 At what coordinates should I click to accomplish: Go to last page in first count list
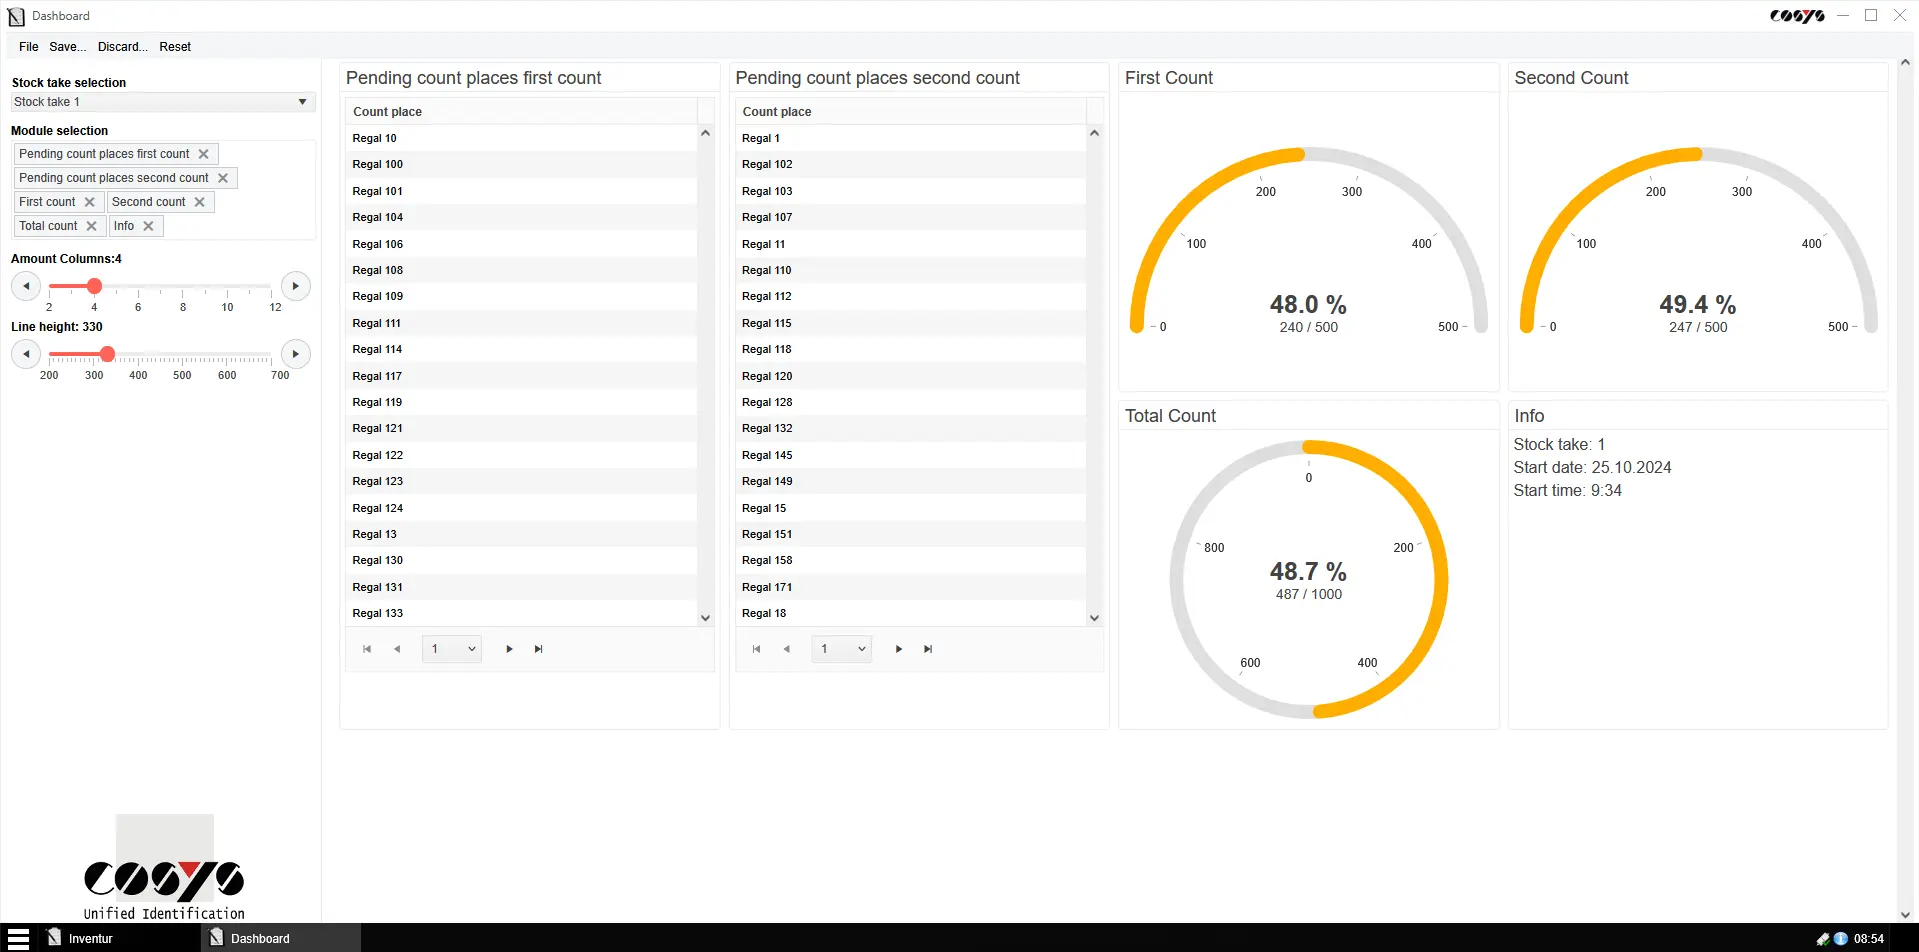pos(539,649)
